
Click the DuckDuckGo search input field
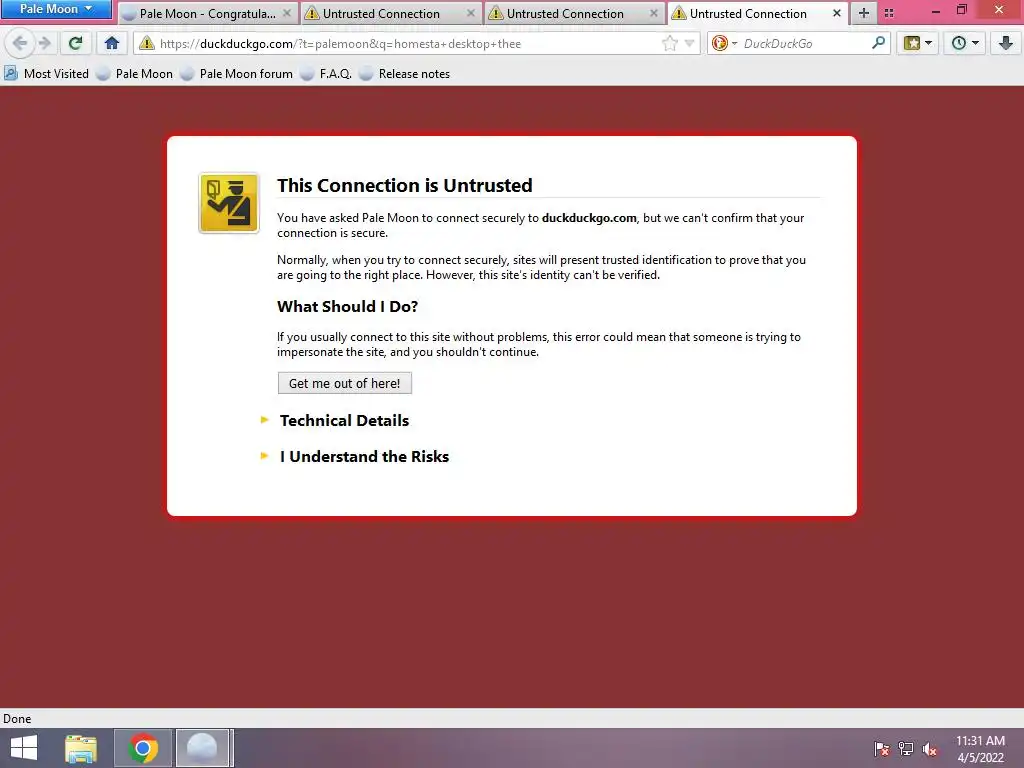(x=805, y=44)
